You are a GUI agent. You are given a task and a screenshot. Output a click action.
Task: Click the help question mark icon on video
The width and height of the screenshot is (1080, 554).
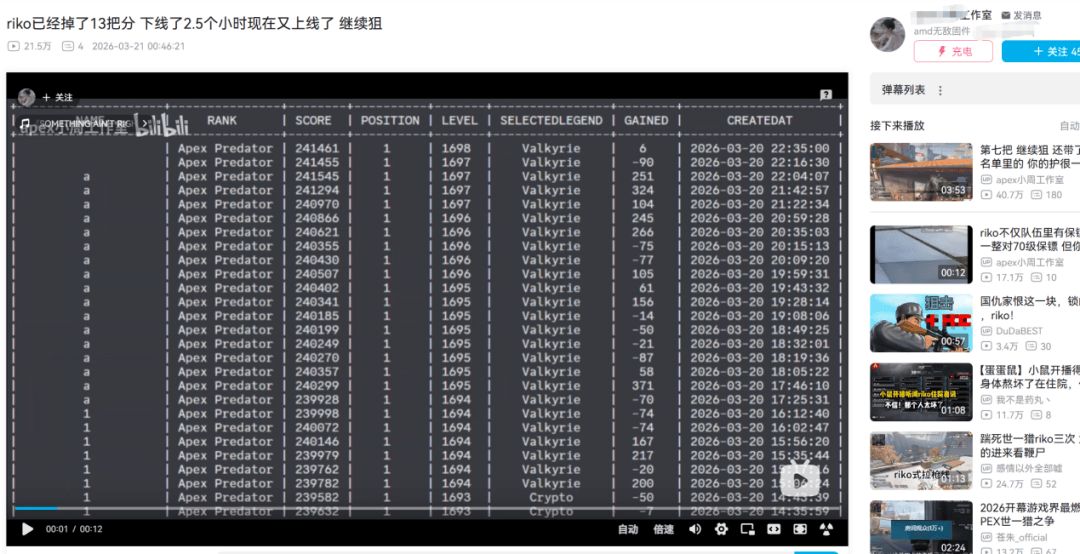[826, 95]
